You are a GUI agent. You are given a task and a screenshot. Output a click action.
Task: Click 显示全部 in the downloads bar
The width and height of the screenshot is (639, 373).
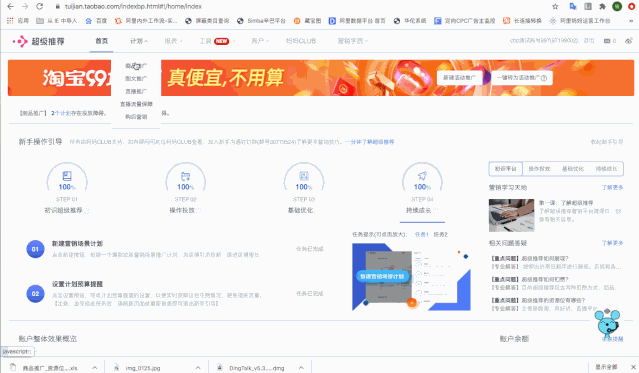[x=606, y=367]
